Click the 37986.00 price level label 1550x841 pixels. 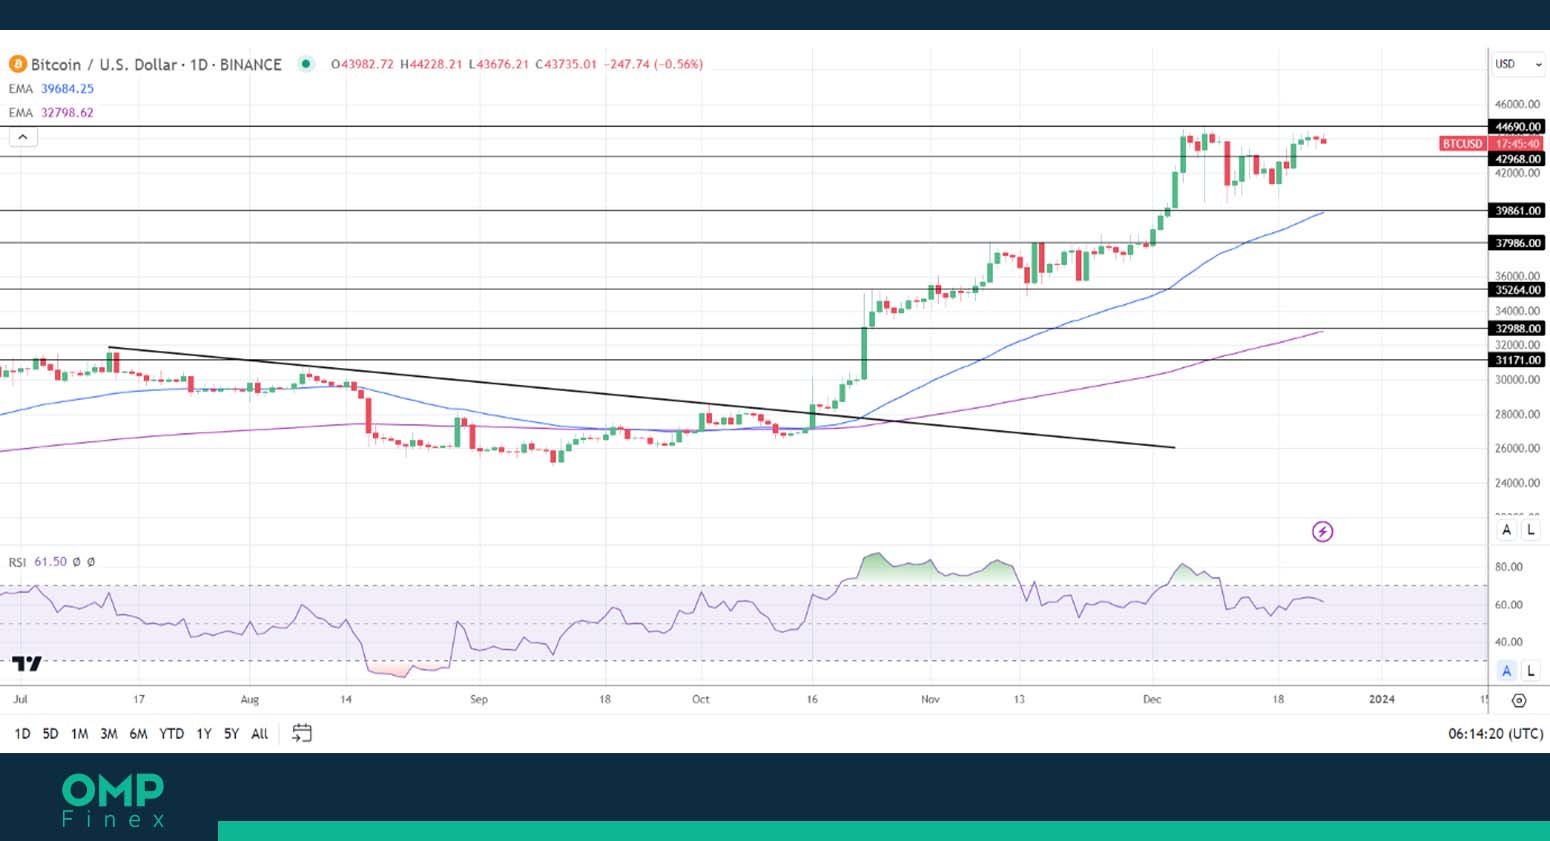pyautogui.click(x=1517, y=243)
